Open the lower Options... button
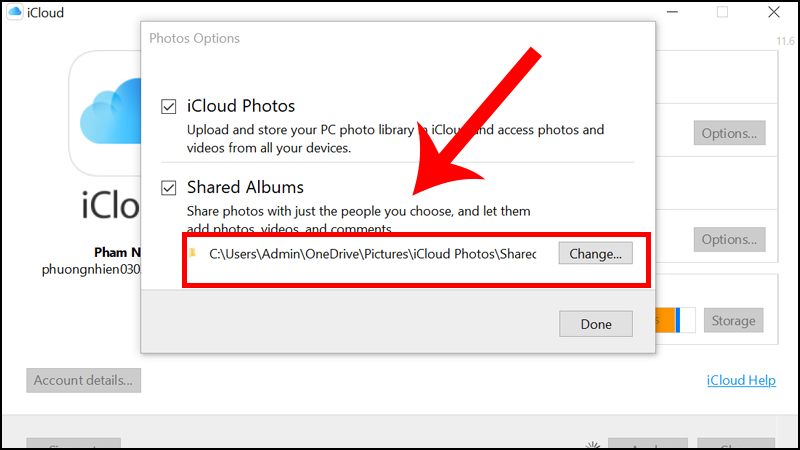 click(x=729, y=240)
